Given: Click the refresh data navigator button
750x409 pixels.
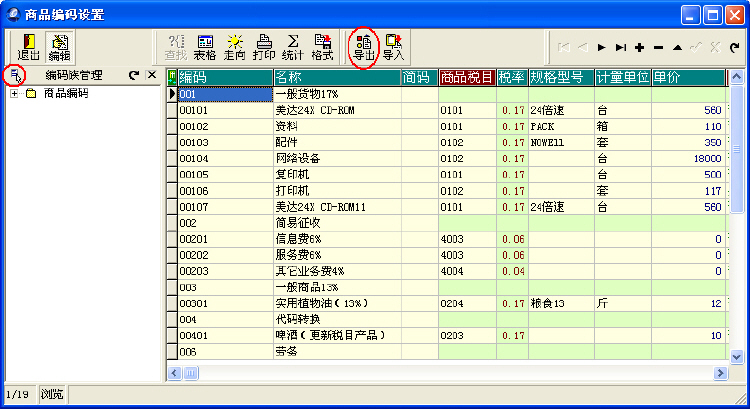Looking at the screenshot, I should click(x=734, y=47).
